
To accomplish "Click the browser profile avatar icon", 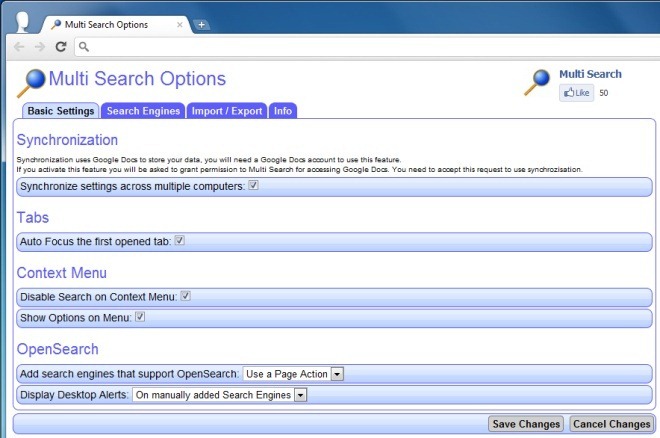I will click(22, 22).
